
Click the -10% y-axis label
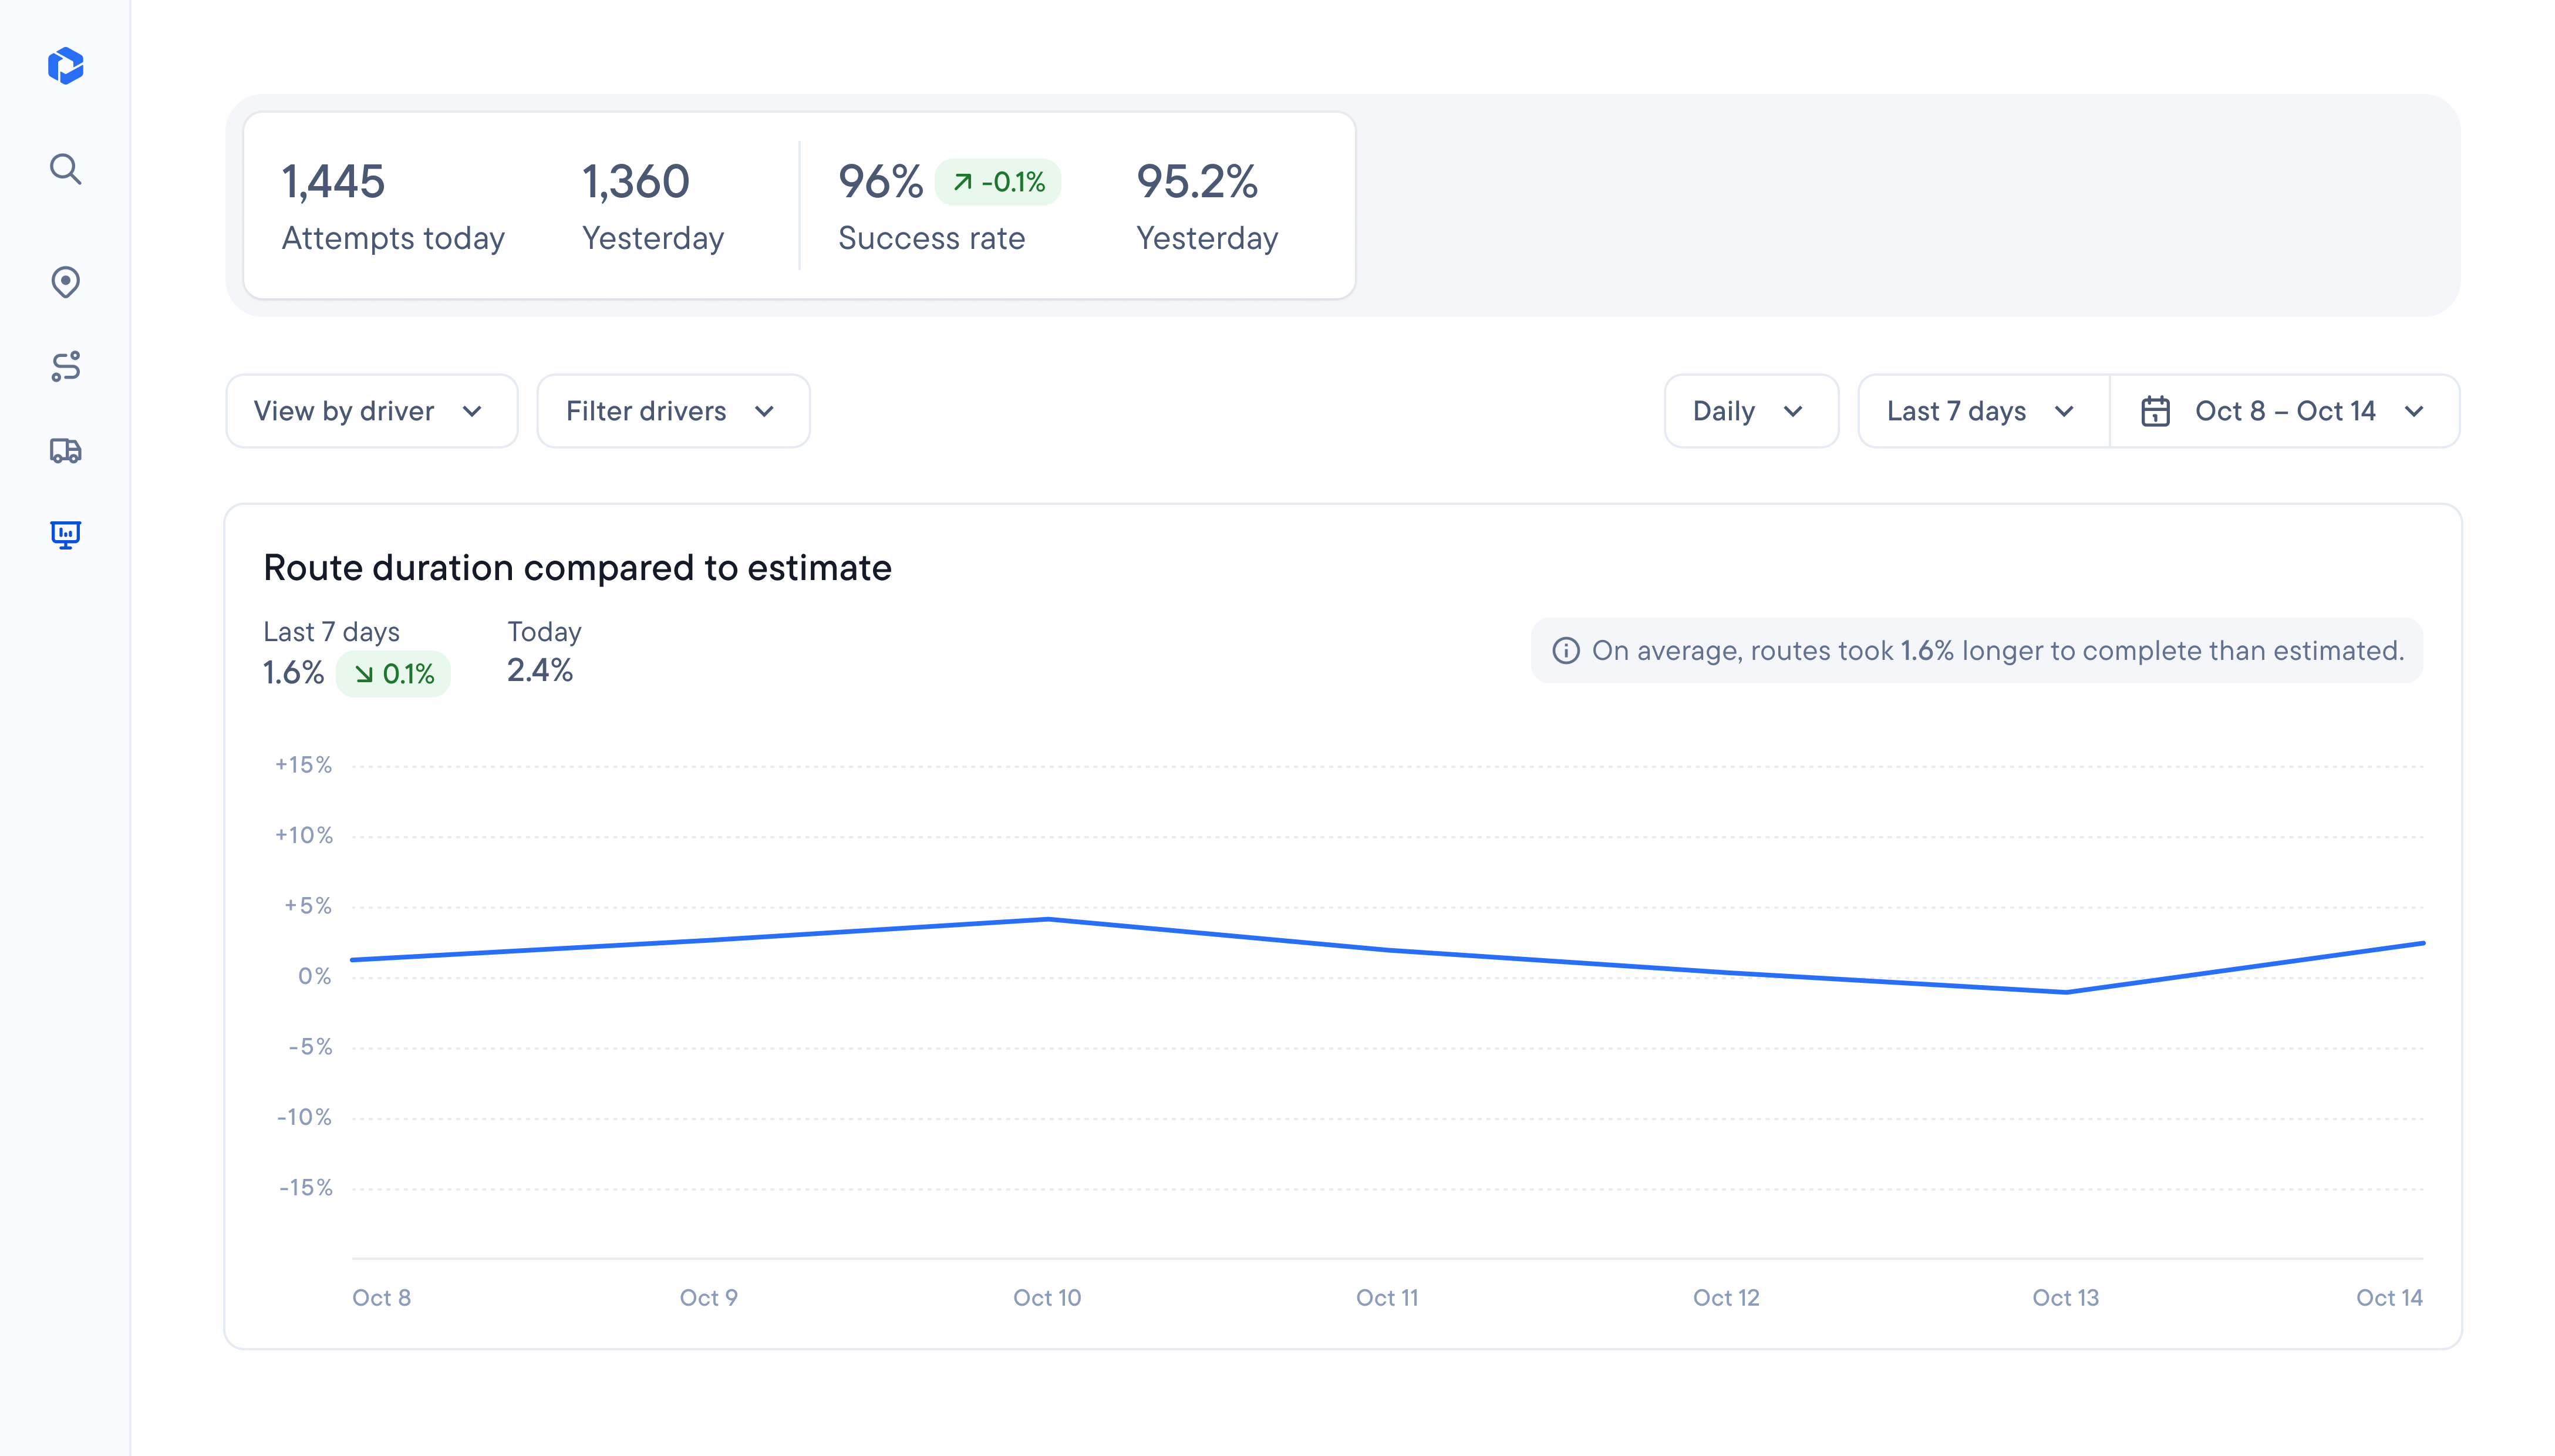(305, 1117)
